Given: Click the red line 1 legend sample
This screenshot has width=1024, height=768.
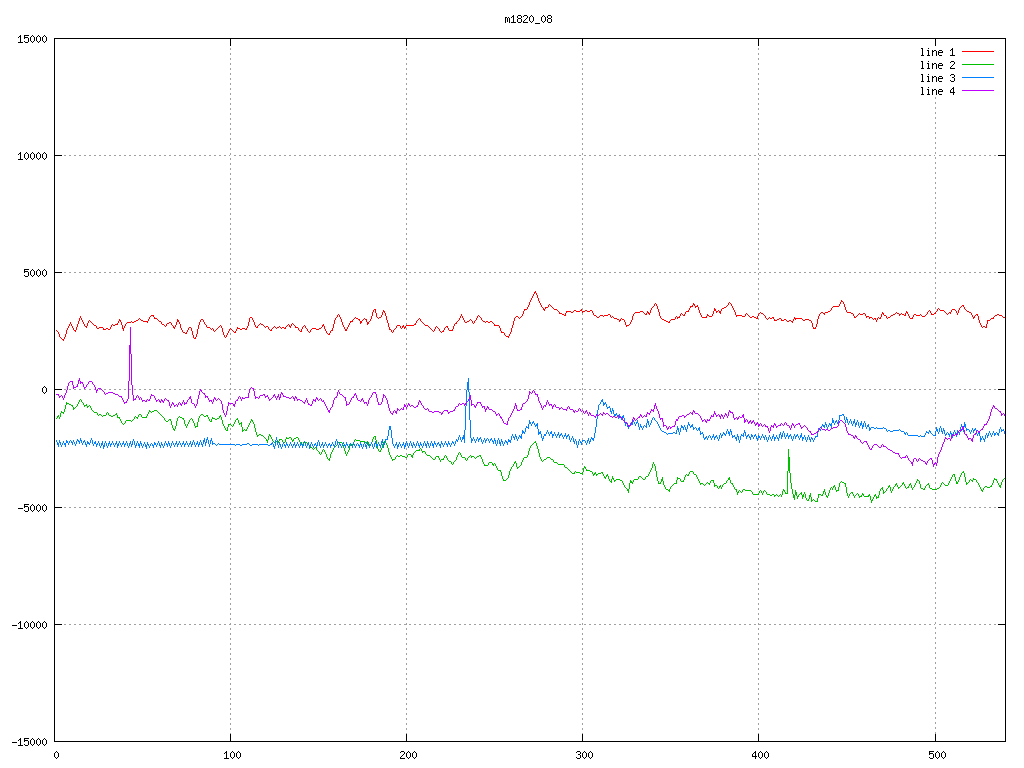Looking at the screenshot, I should click(978, 52).
